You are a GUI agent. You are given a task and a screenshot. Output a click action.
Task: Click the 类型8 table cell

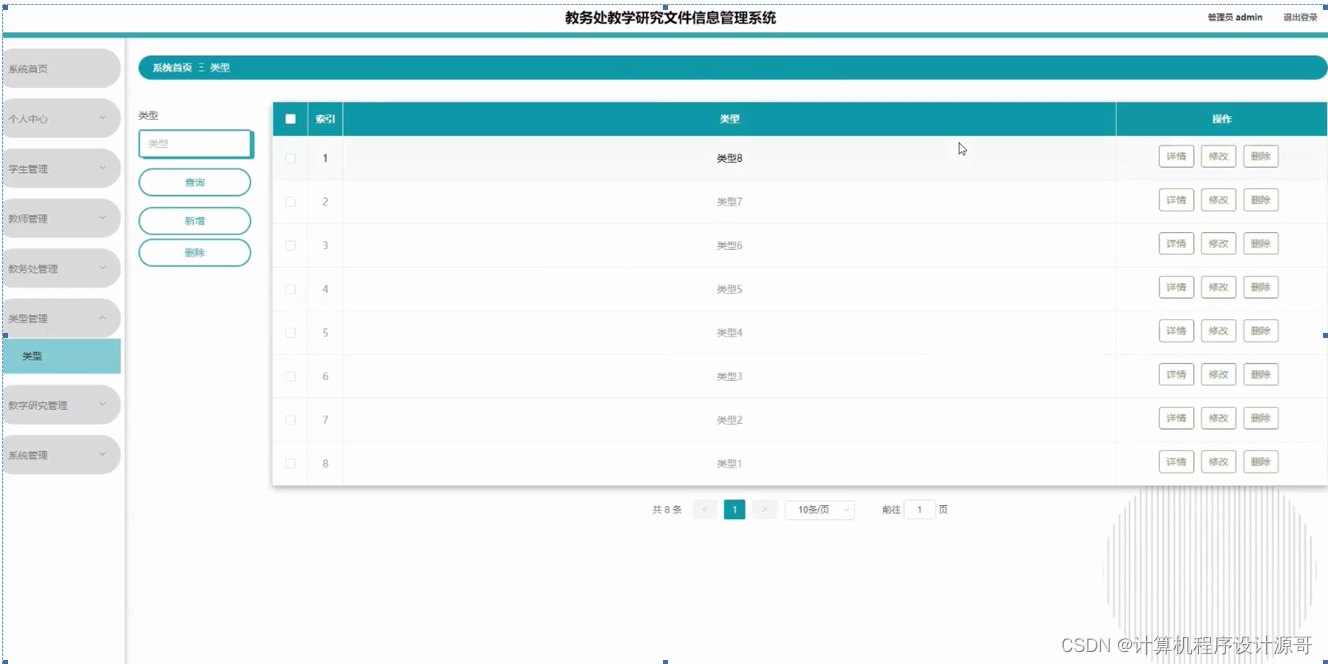[x=730, y=158]
